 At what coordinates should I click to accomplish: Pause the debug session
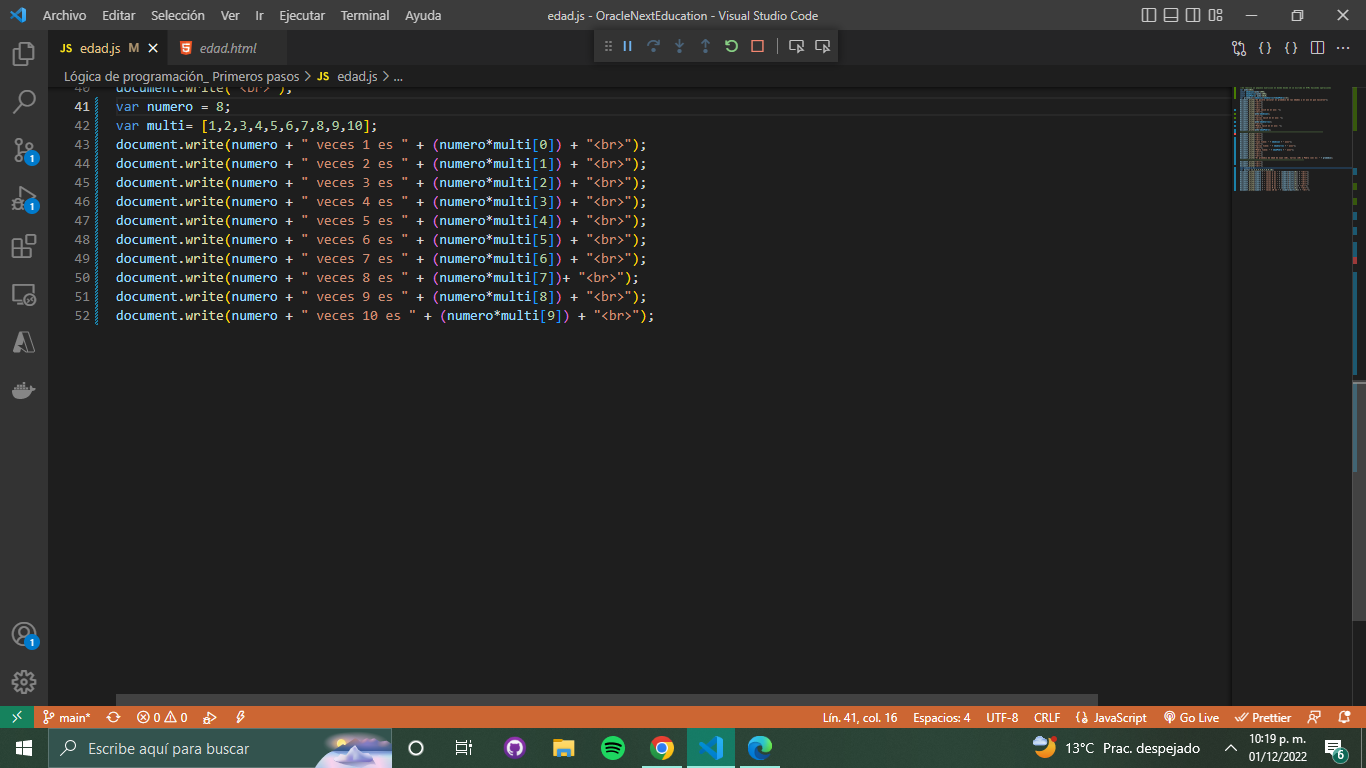[x=628, y=46]
